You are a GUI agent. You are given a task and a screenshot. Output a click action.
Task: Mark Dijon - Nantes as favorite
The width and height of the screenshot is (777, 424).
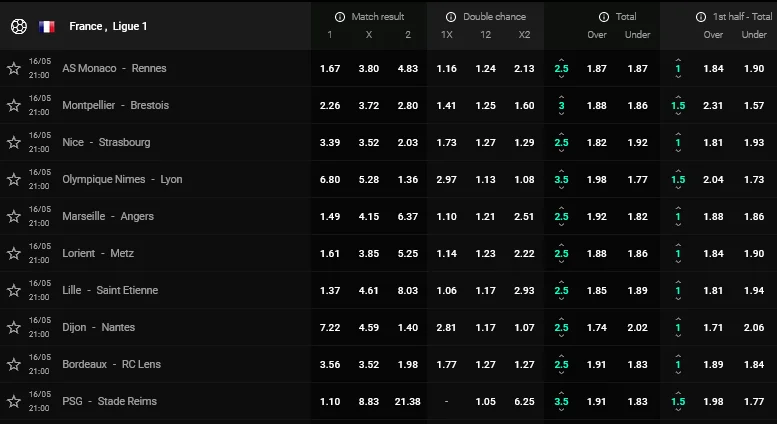(14, 327)
